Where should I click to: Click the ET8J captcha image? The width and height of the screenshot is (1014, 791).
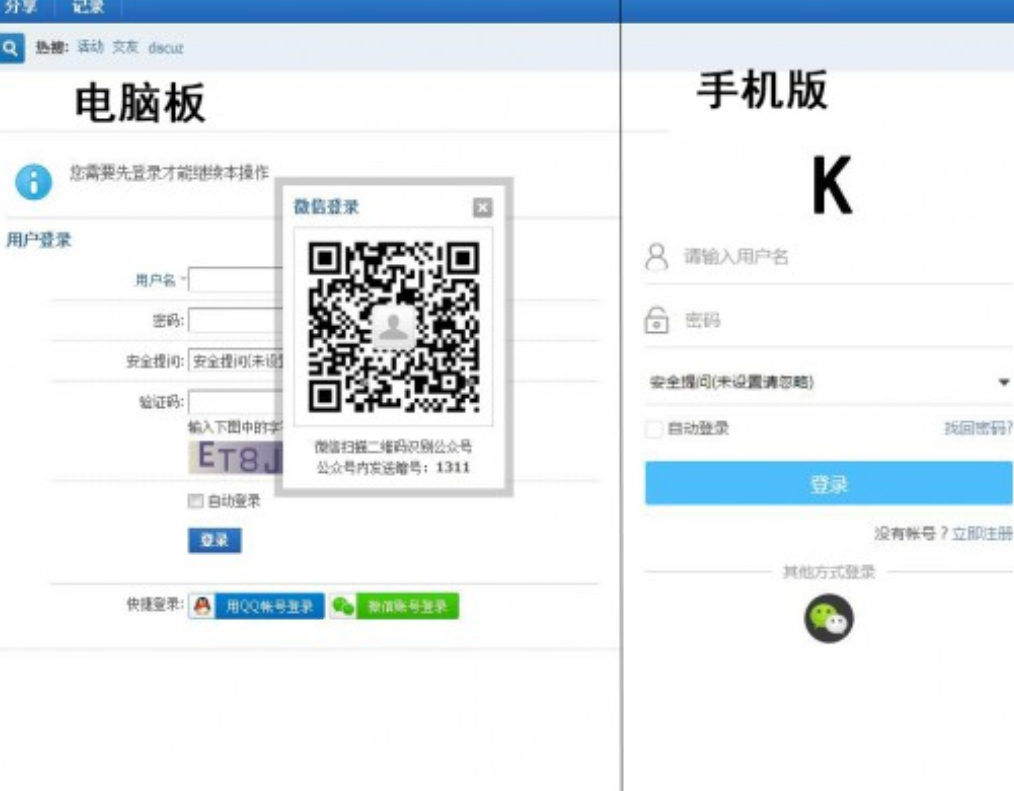[237, 457]
